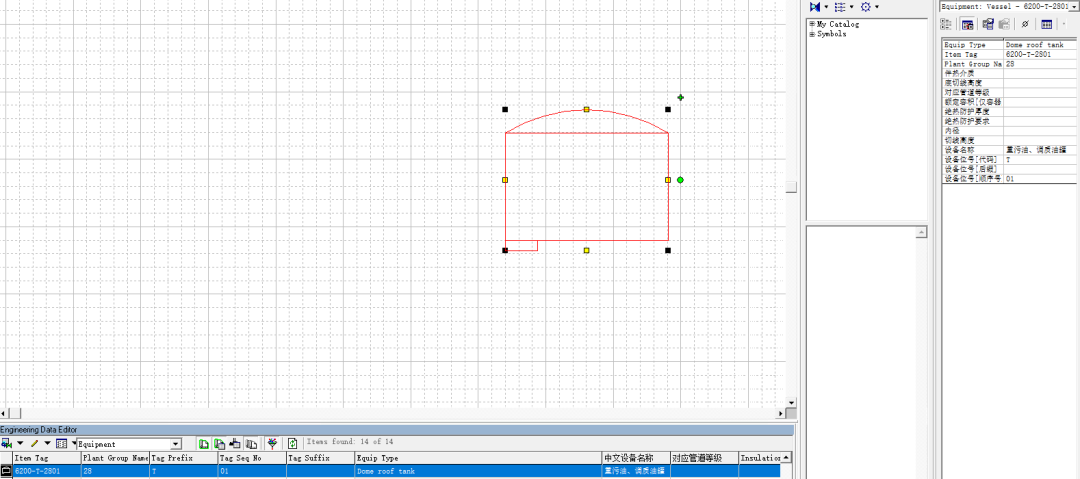Click the categorized view icon in Properties toolbar
1080x479 pixels.
946,24
